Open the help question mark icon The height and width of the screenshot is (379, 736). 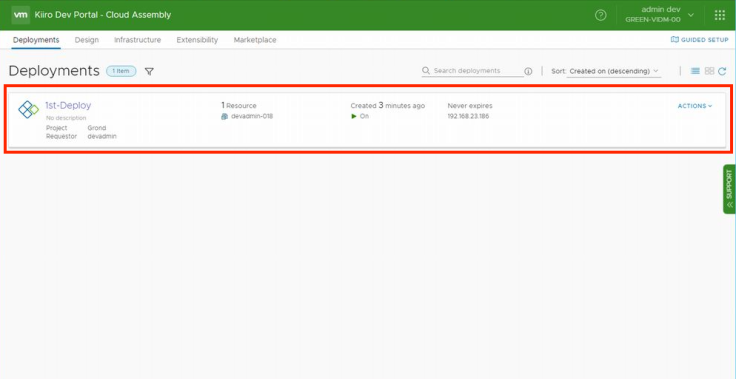click(x=600, y=15)
